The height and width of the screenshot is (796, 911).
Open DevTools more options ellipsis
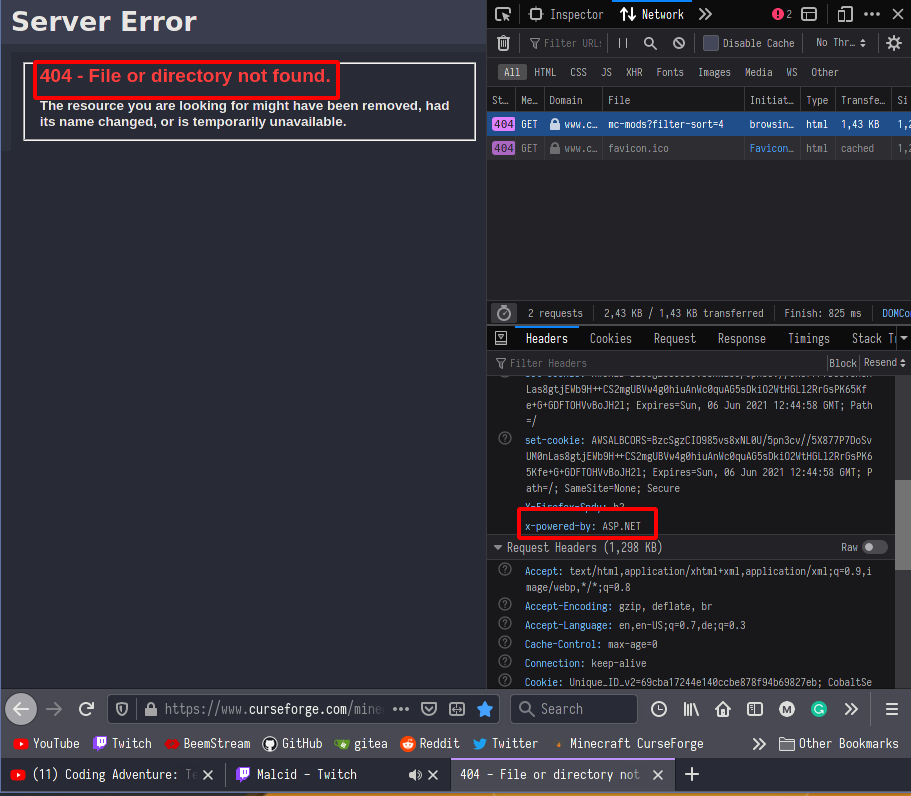871,15
